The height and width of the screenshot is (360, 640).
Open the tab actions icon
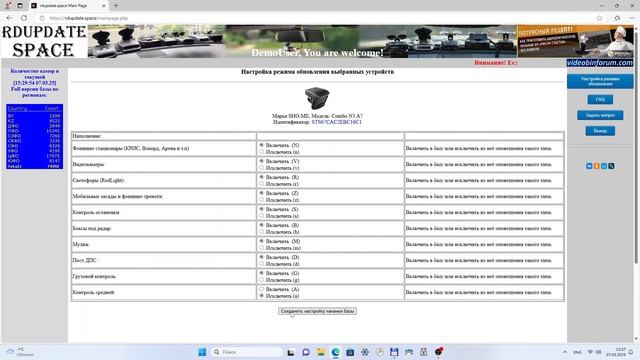tap(20, 6)
